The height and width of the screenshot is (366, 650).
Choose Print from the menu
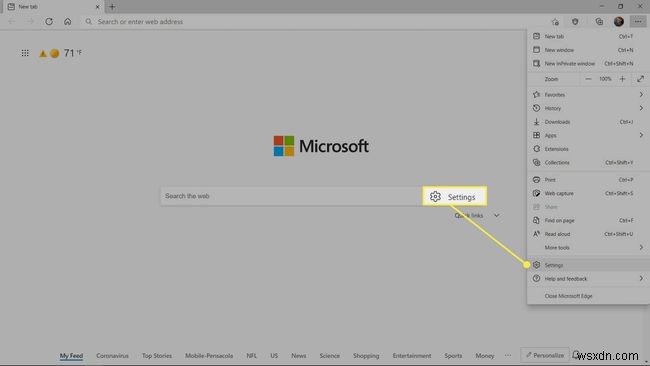[588, 180]
